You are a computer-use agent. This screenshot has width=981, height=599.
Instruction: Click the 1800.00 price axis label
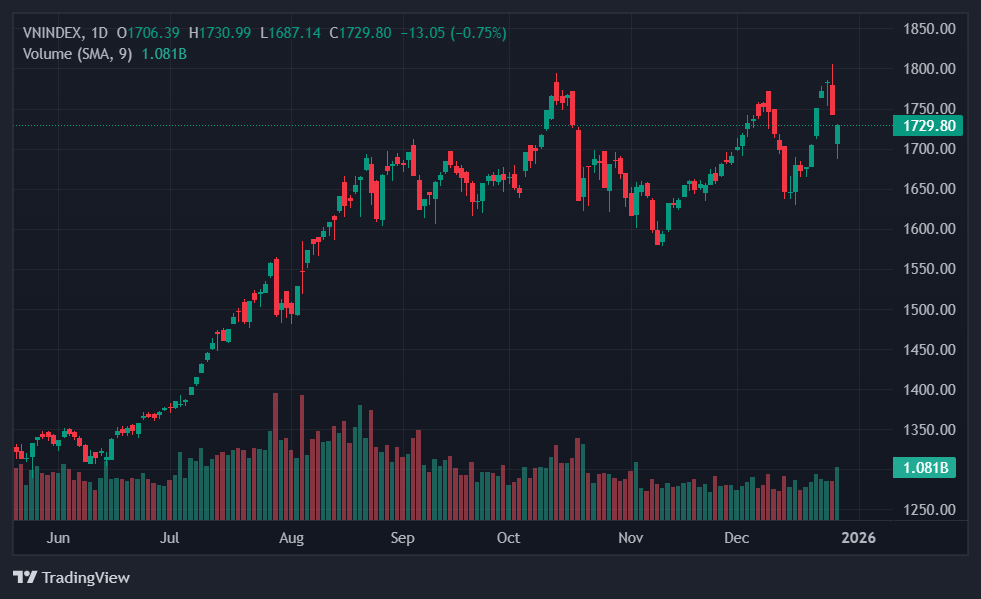(929, 69)
